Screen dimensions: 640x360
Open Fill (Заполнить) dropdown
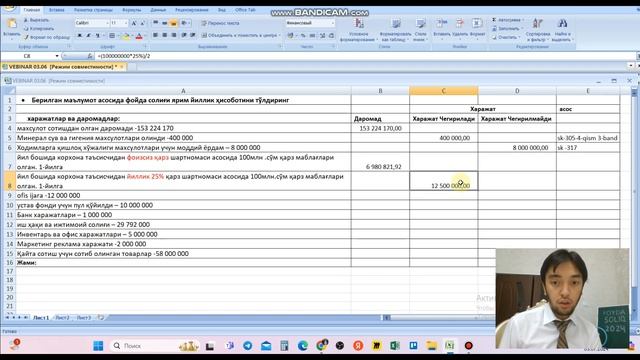(x=507, y=29)
